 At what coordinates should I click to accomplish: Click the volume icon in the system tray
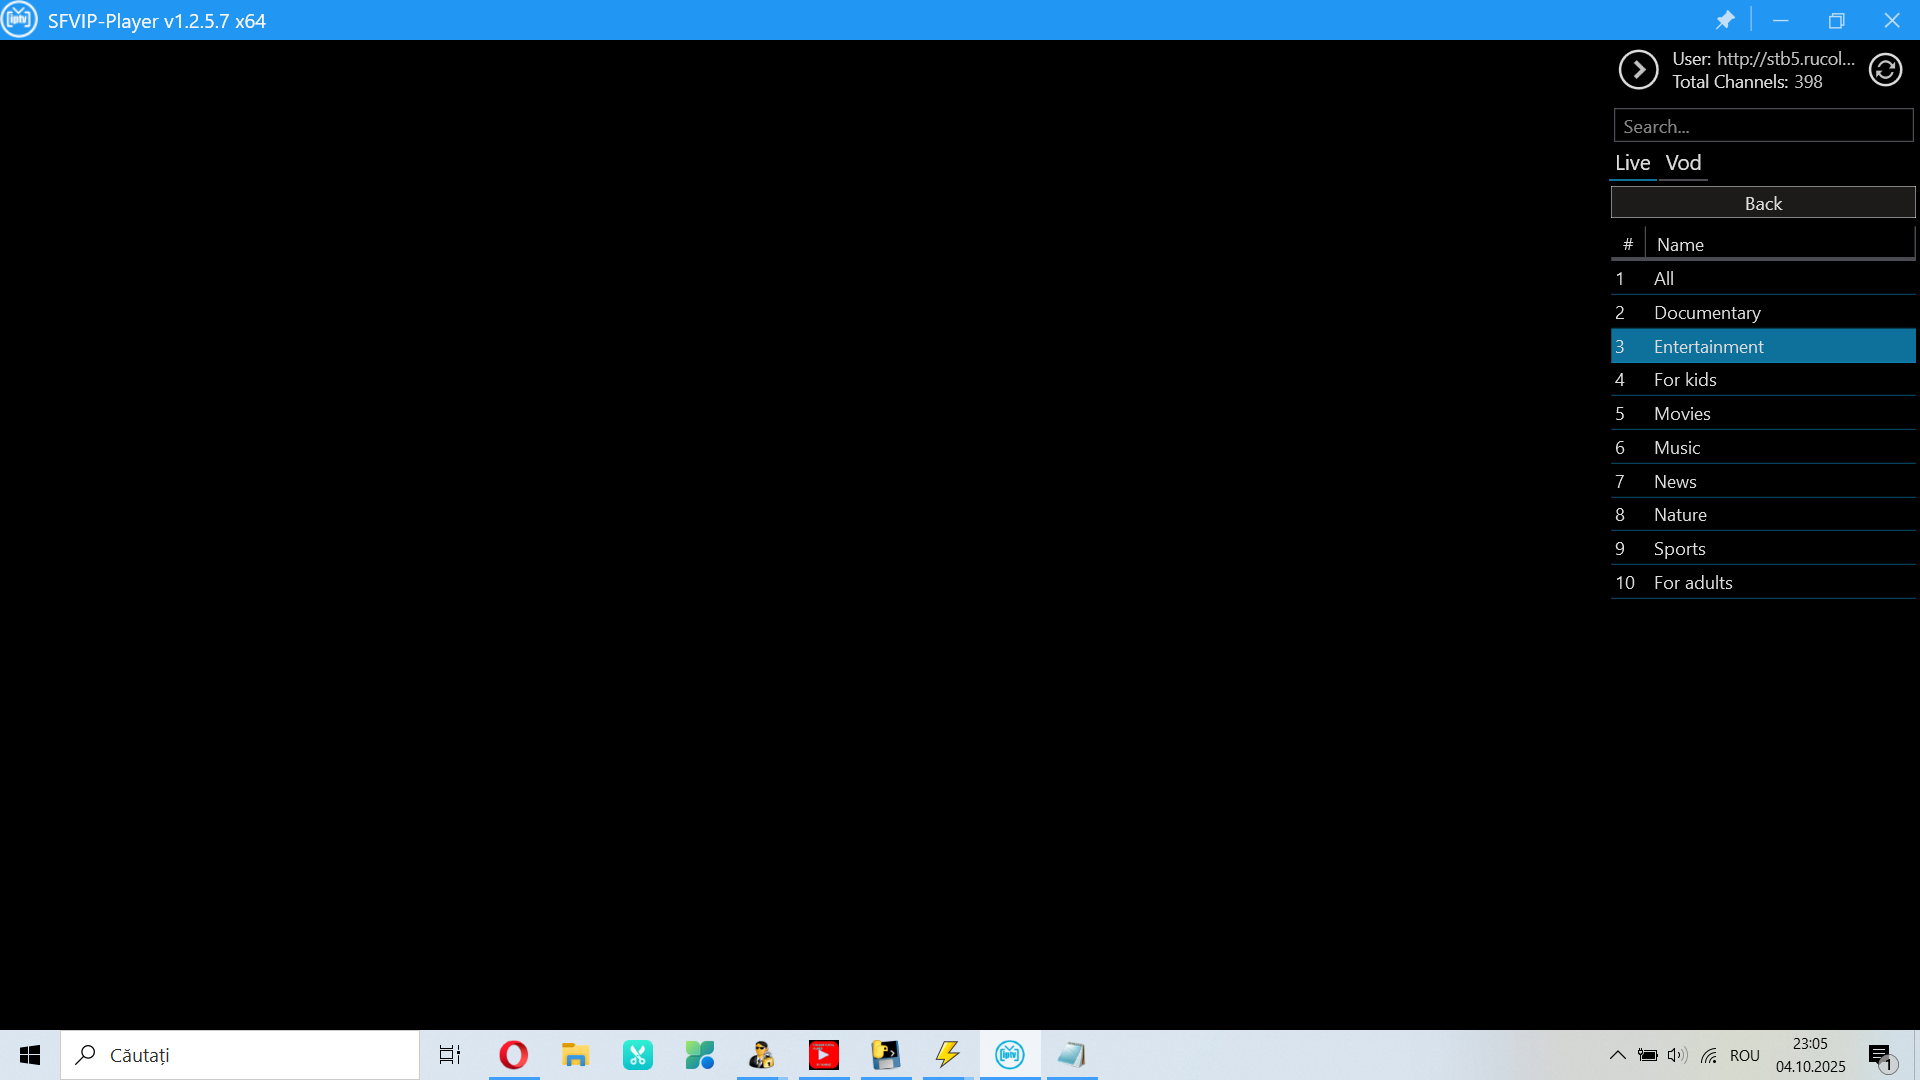pos(1677,1055)
